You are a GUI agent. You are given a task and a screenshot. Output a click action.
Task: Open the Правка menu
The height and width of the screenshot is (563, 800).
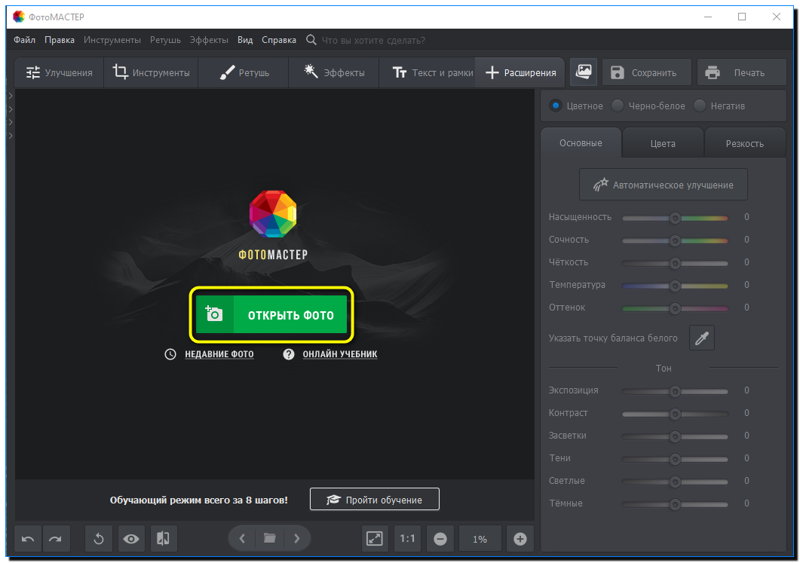pos(59,40)
